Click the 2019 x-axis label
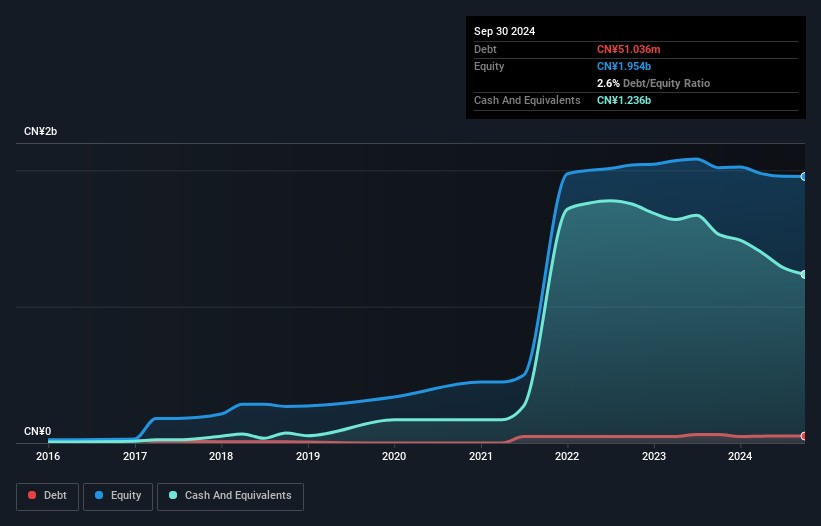This screenshot has width=821, height=526. [x=308, y=456]
